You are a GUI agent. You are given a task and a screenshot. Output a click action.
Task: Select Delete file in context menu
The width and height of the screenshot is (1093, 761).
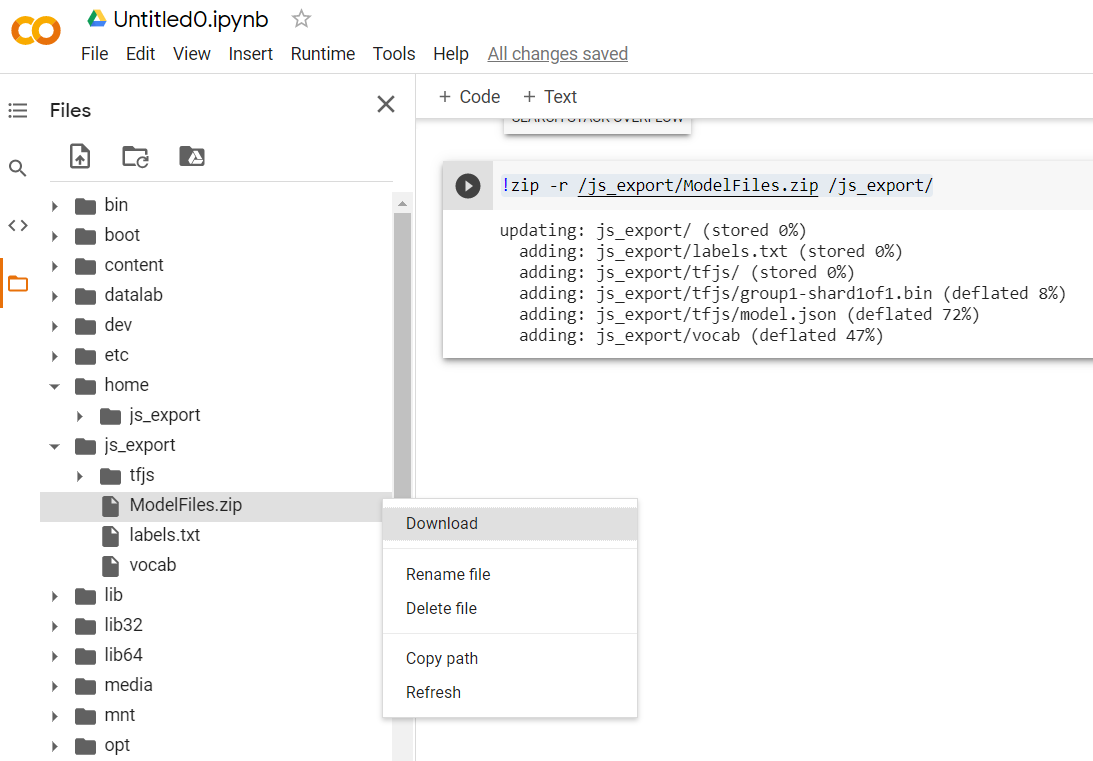pos(441,608)
